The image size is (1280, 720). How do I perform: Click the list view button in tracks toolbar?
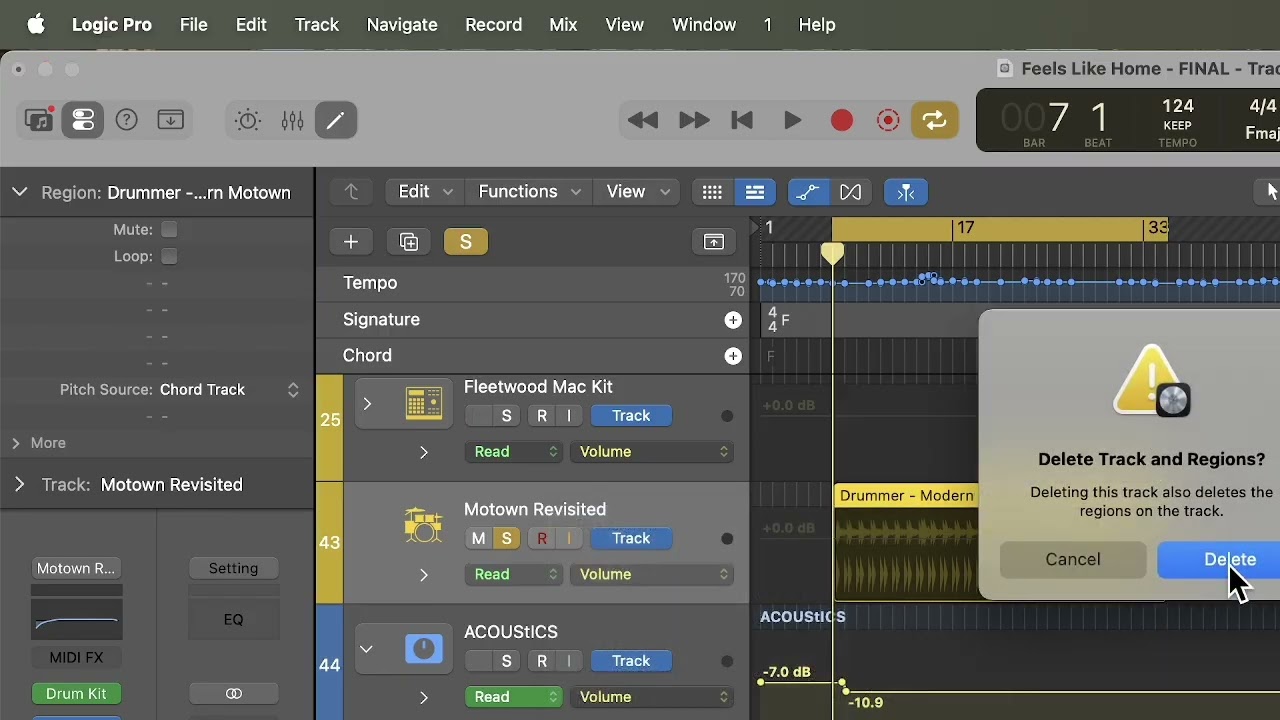[x=755, y=192]
